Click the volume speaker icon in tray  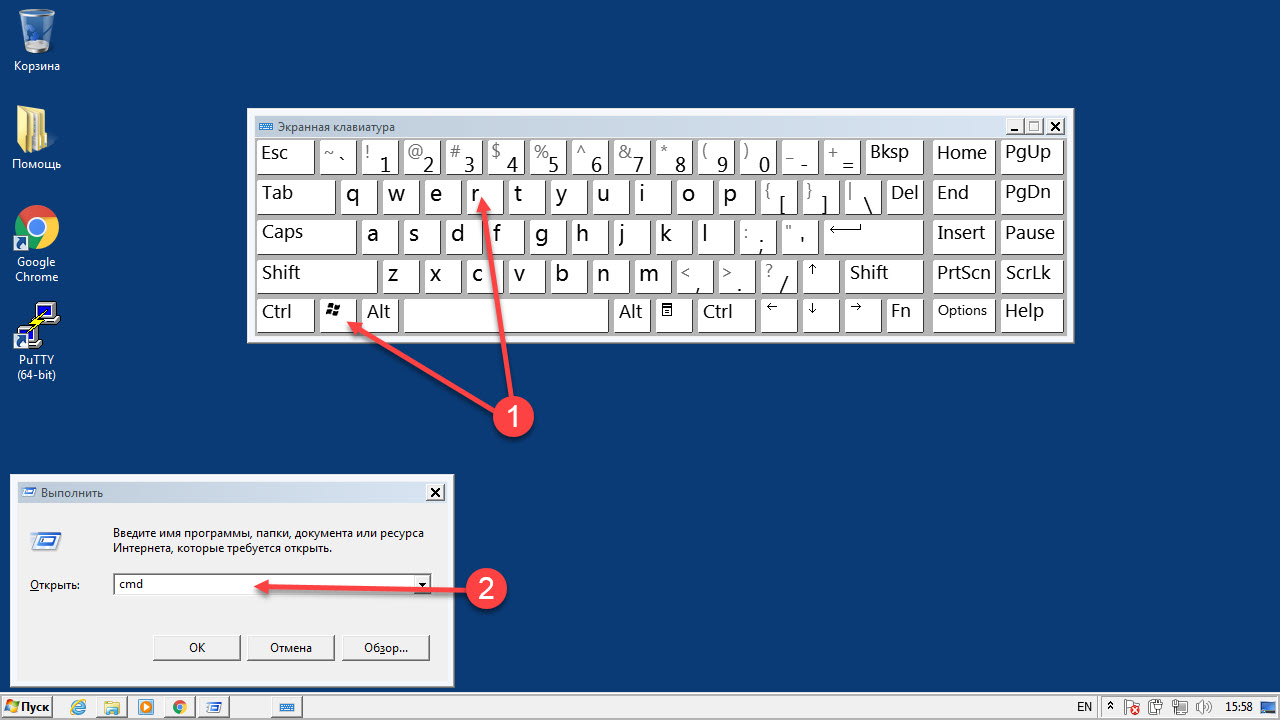coord(1204,707)
